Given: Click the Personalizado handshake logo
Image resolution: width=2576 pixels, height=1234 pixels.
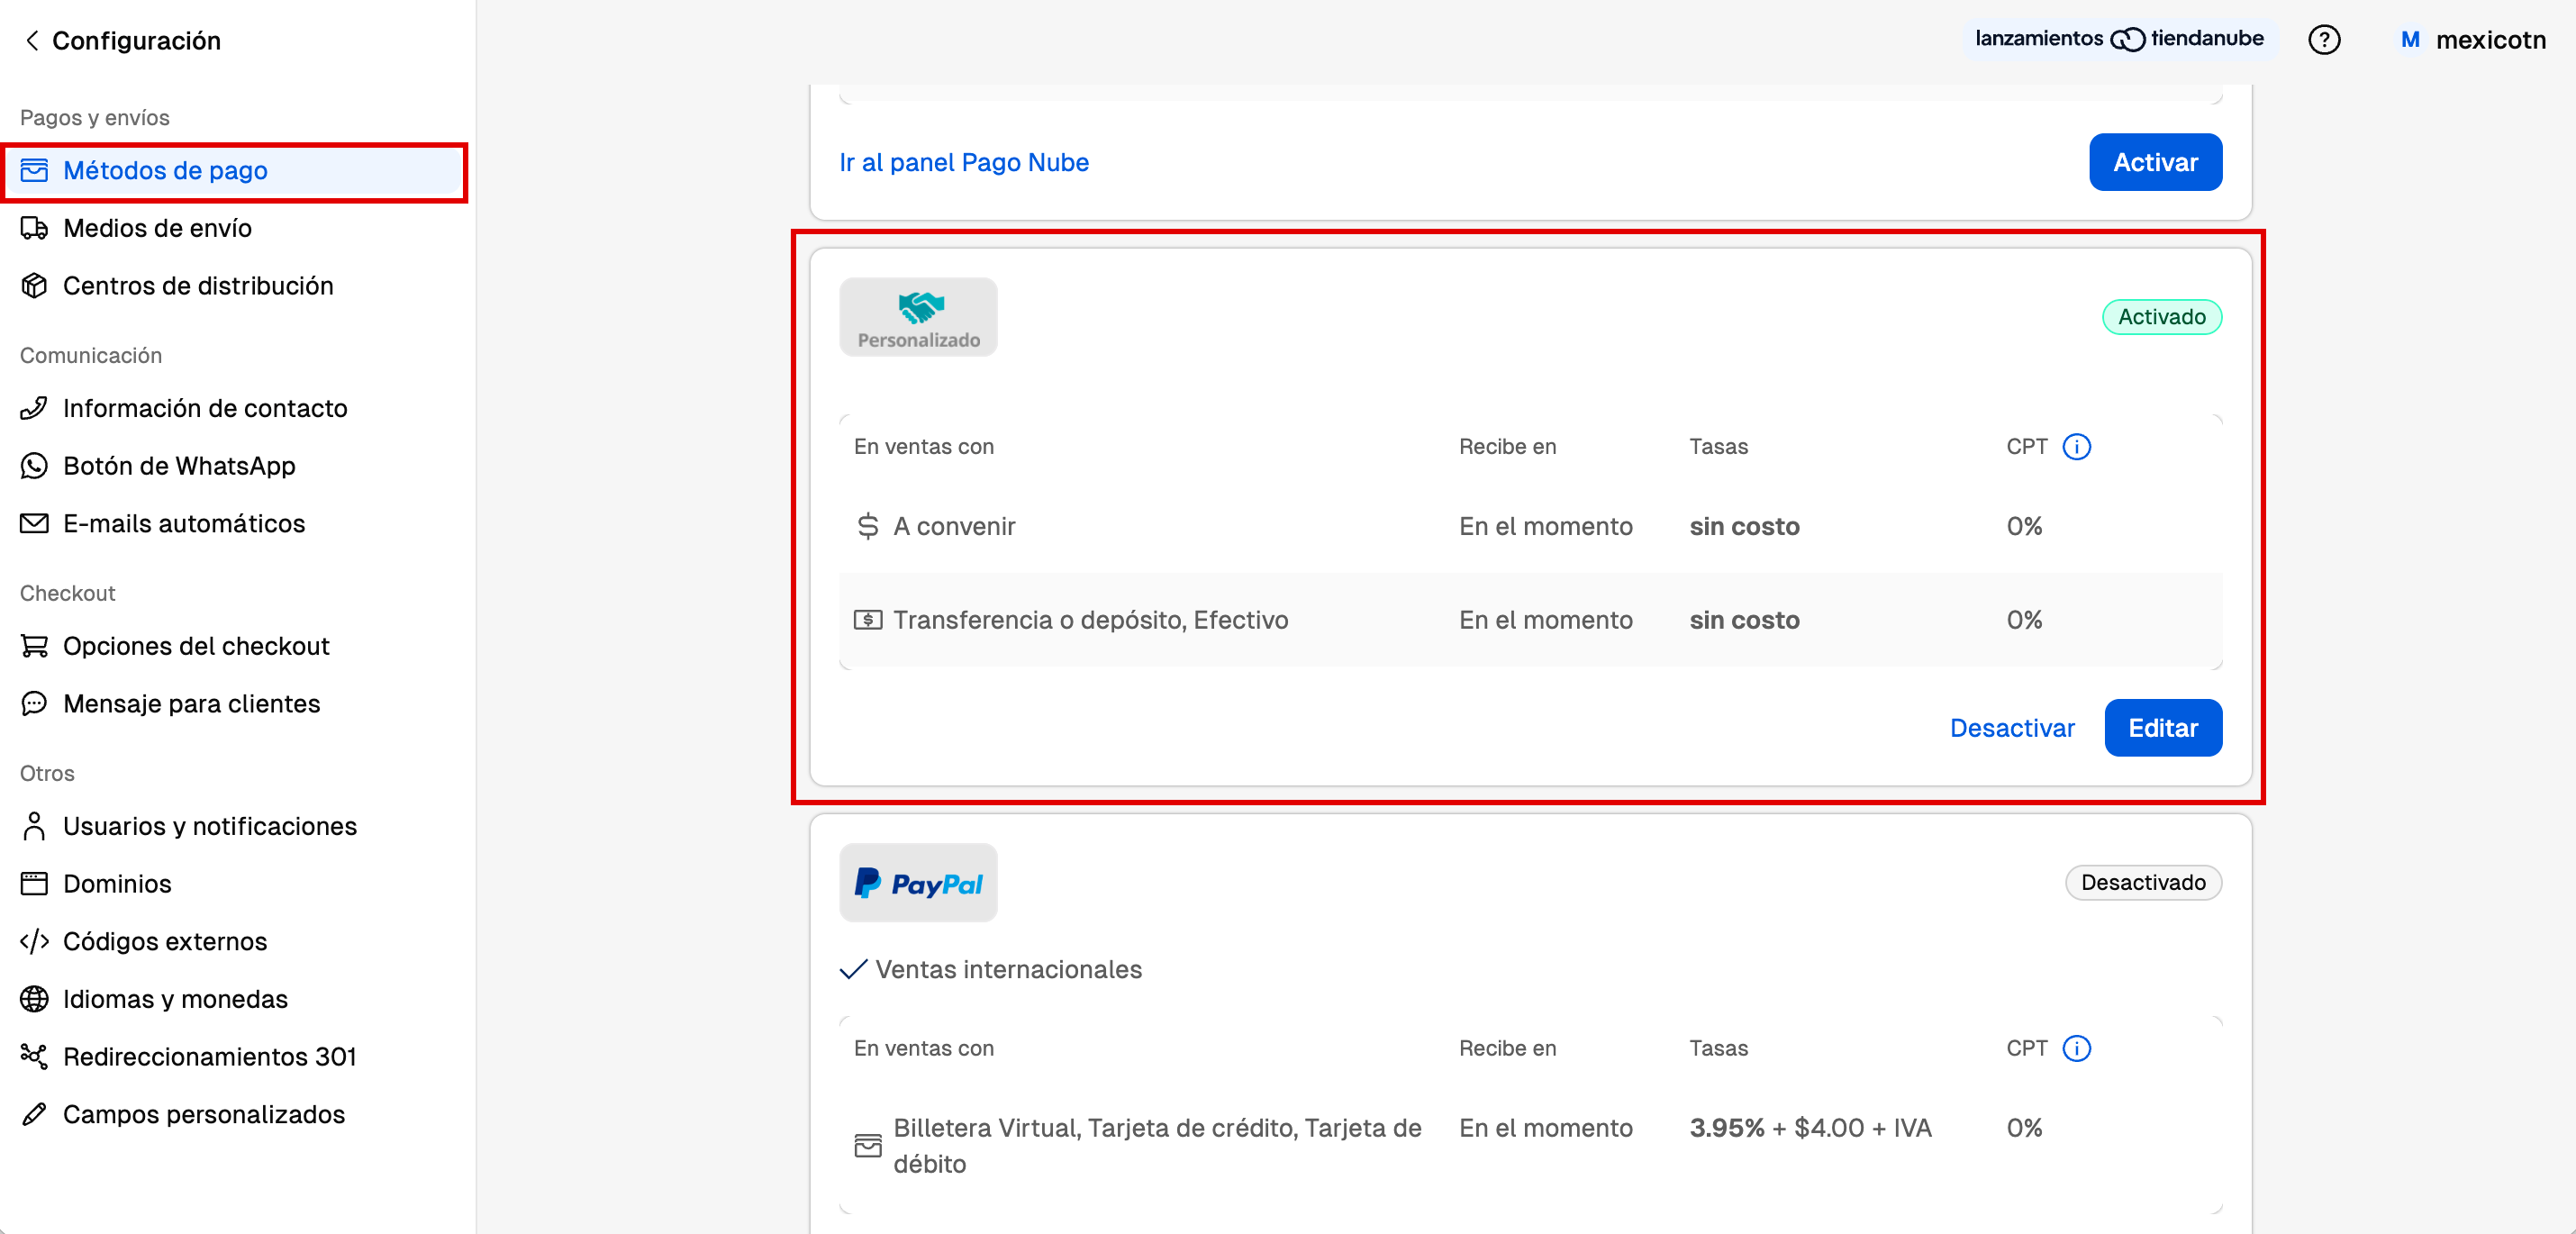Looking at the screenshot, I should point(918,316).
